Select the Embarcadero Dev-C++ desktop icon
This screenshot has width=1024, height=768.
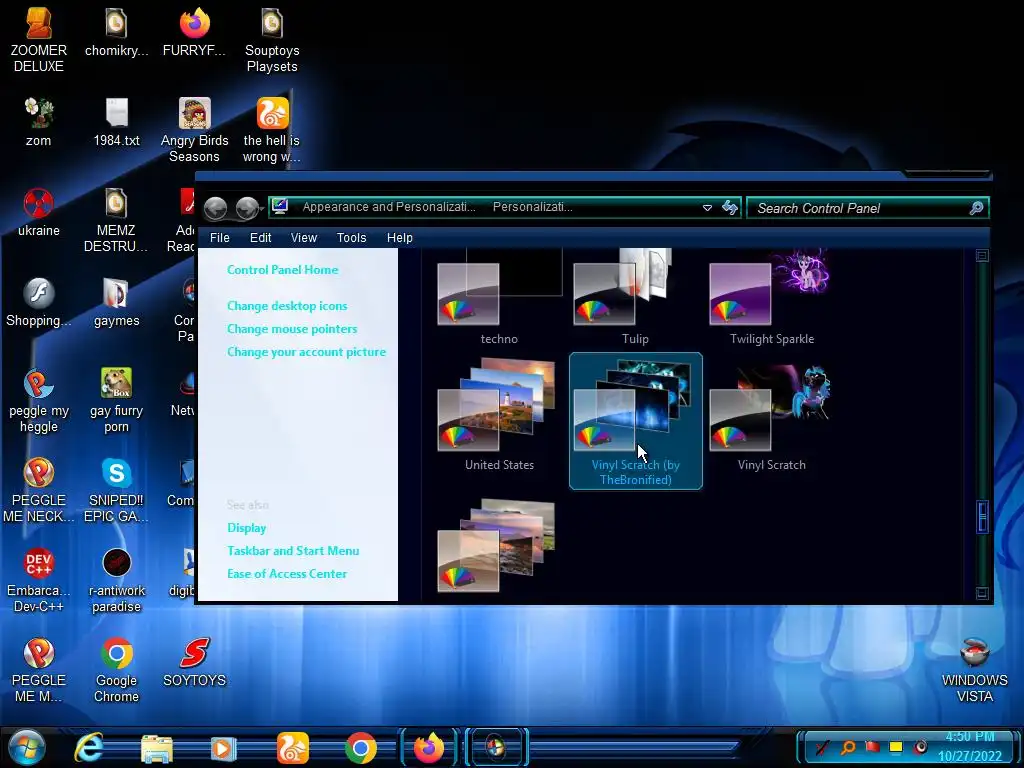[x=39, y=581]
